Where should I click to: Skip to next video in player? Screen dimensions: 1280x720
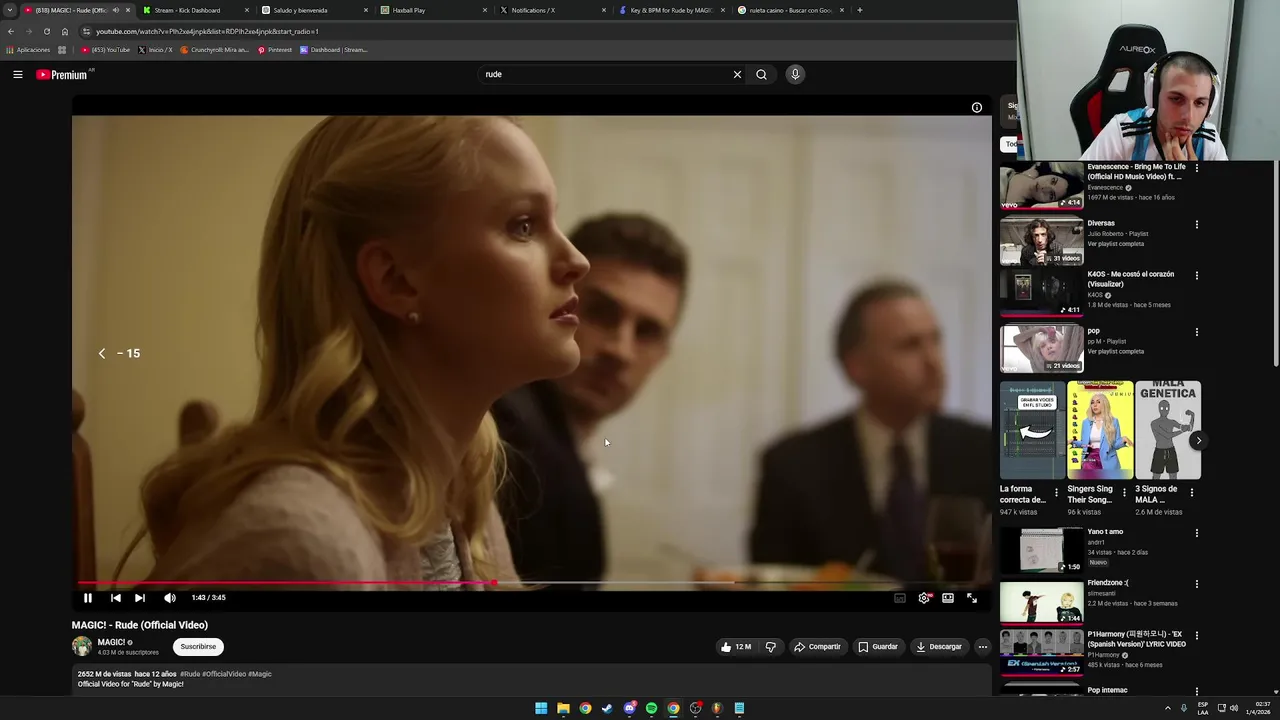coord(140,598)
